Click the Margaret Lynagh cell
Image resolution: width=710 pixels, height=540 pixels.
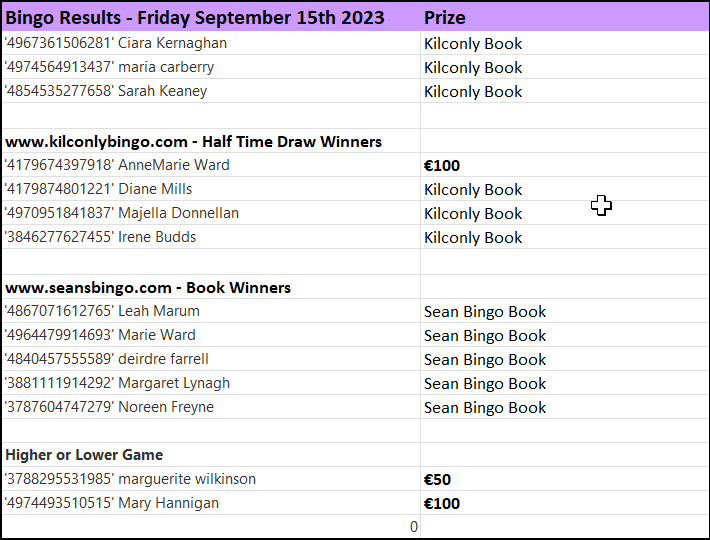pyautogui.click(x=211, y=383)
